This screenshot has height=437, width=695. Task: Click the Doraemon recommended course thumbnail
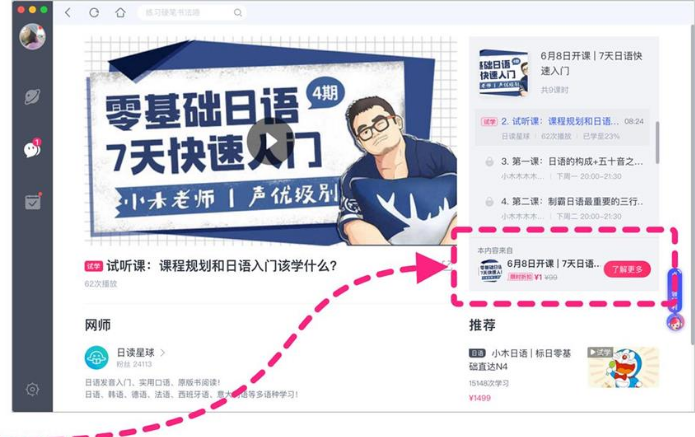pyautogui.click(x=623, y=367)
